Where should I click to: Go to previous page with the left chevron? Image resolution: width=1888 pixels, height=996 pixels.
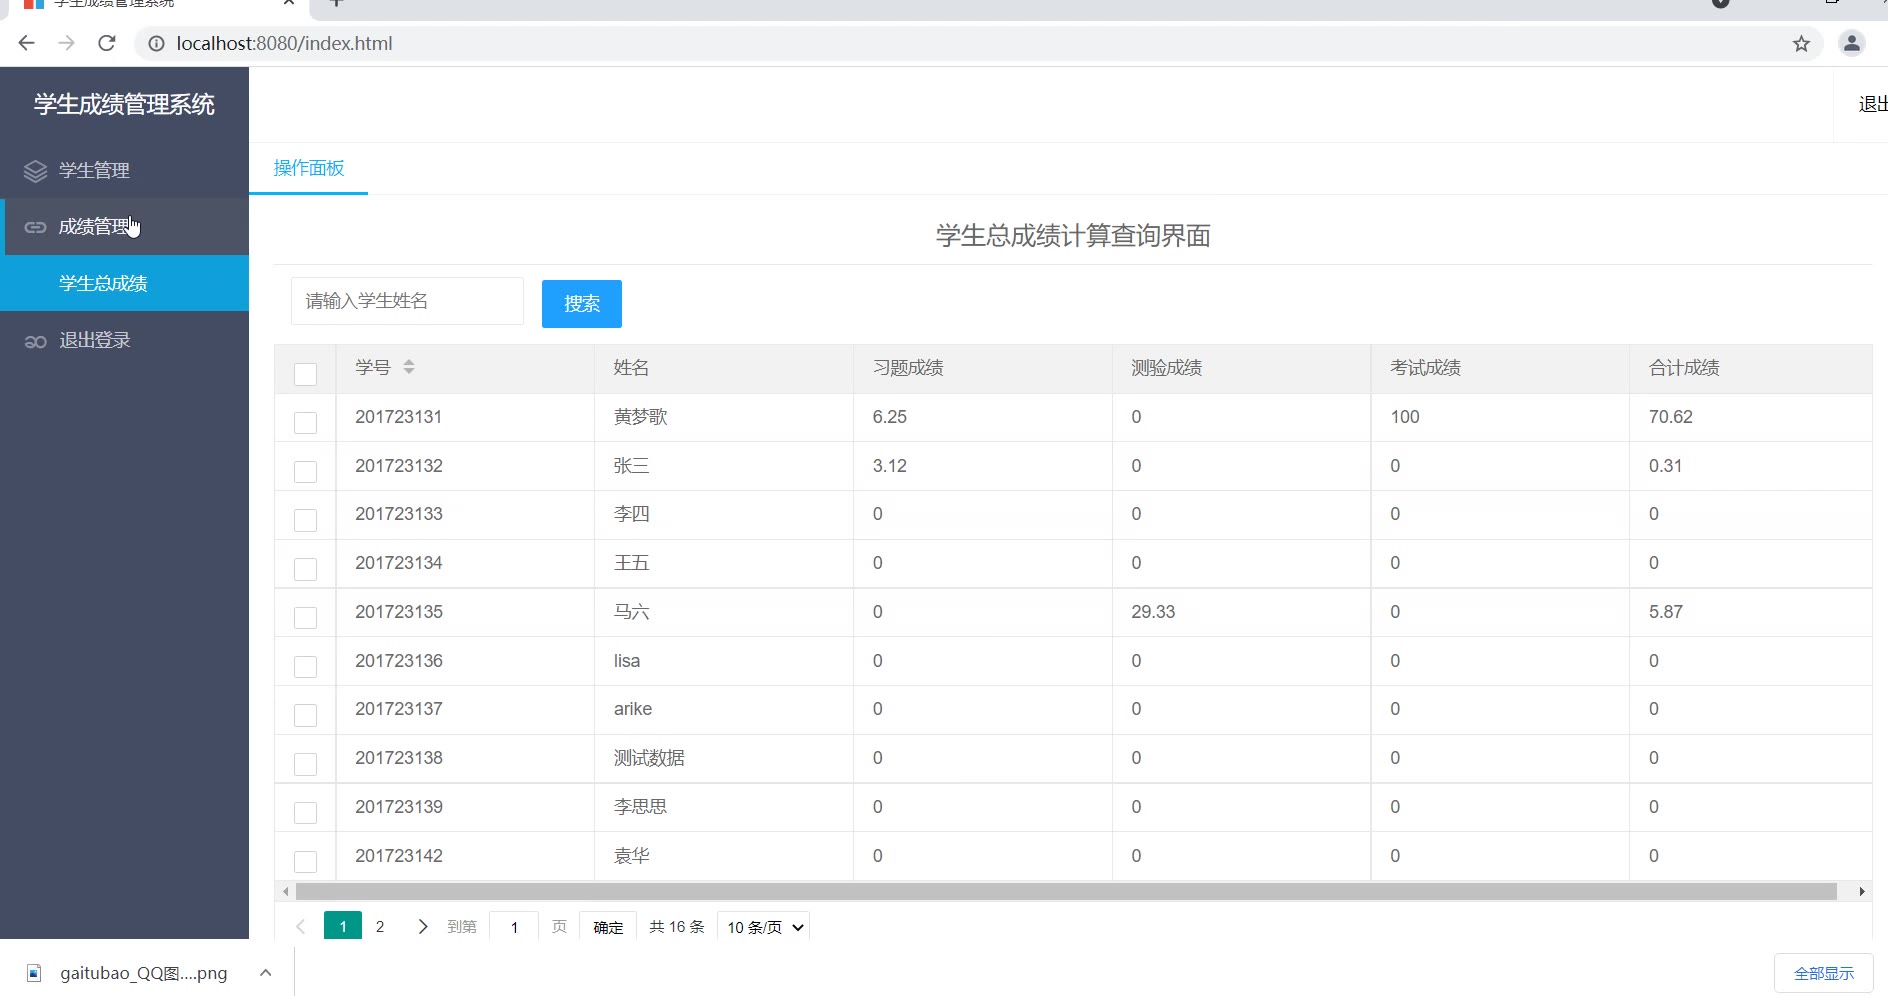[x=300, y=927]
